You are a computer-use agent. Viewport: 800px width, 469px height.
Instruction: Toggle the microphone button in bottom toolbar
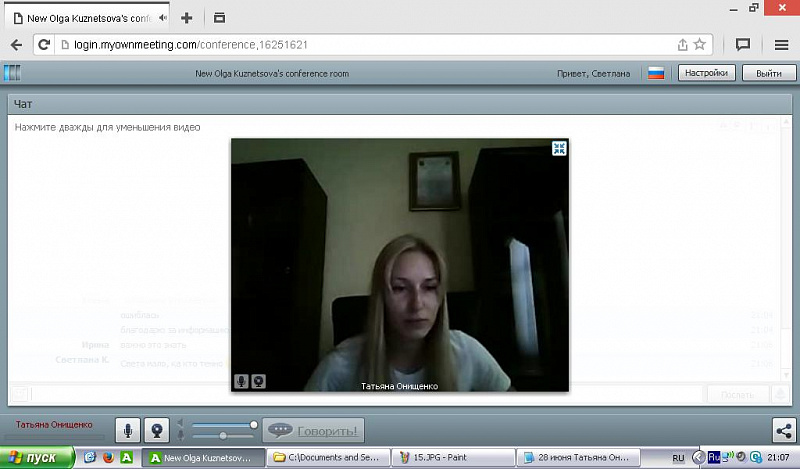pos(127,430)
